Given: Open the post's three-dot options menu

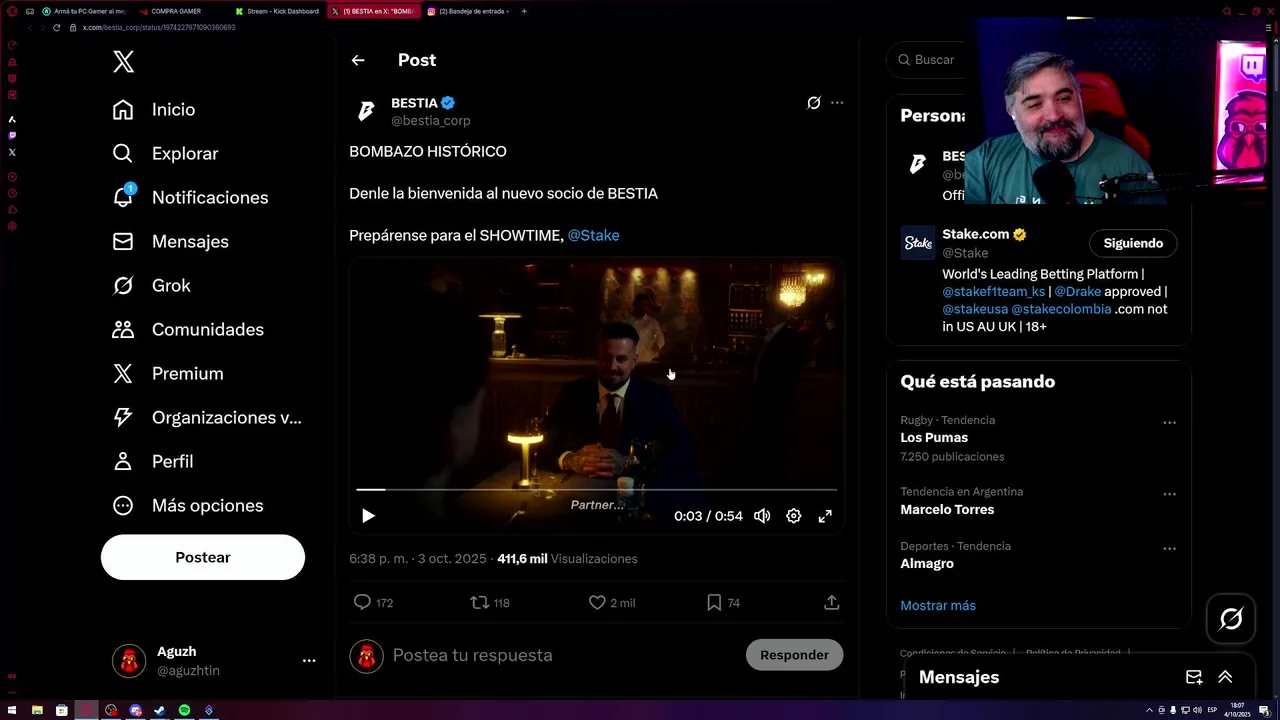Looking at the screenshot, I should [x=837, y=103].
